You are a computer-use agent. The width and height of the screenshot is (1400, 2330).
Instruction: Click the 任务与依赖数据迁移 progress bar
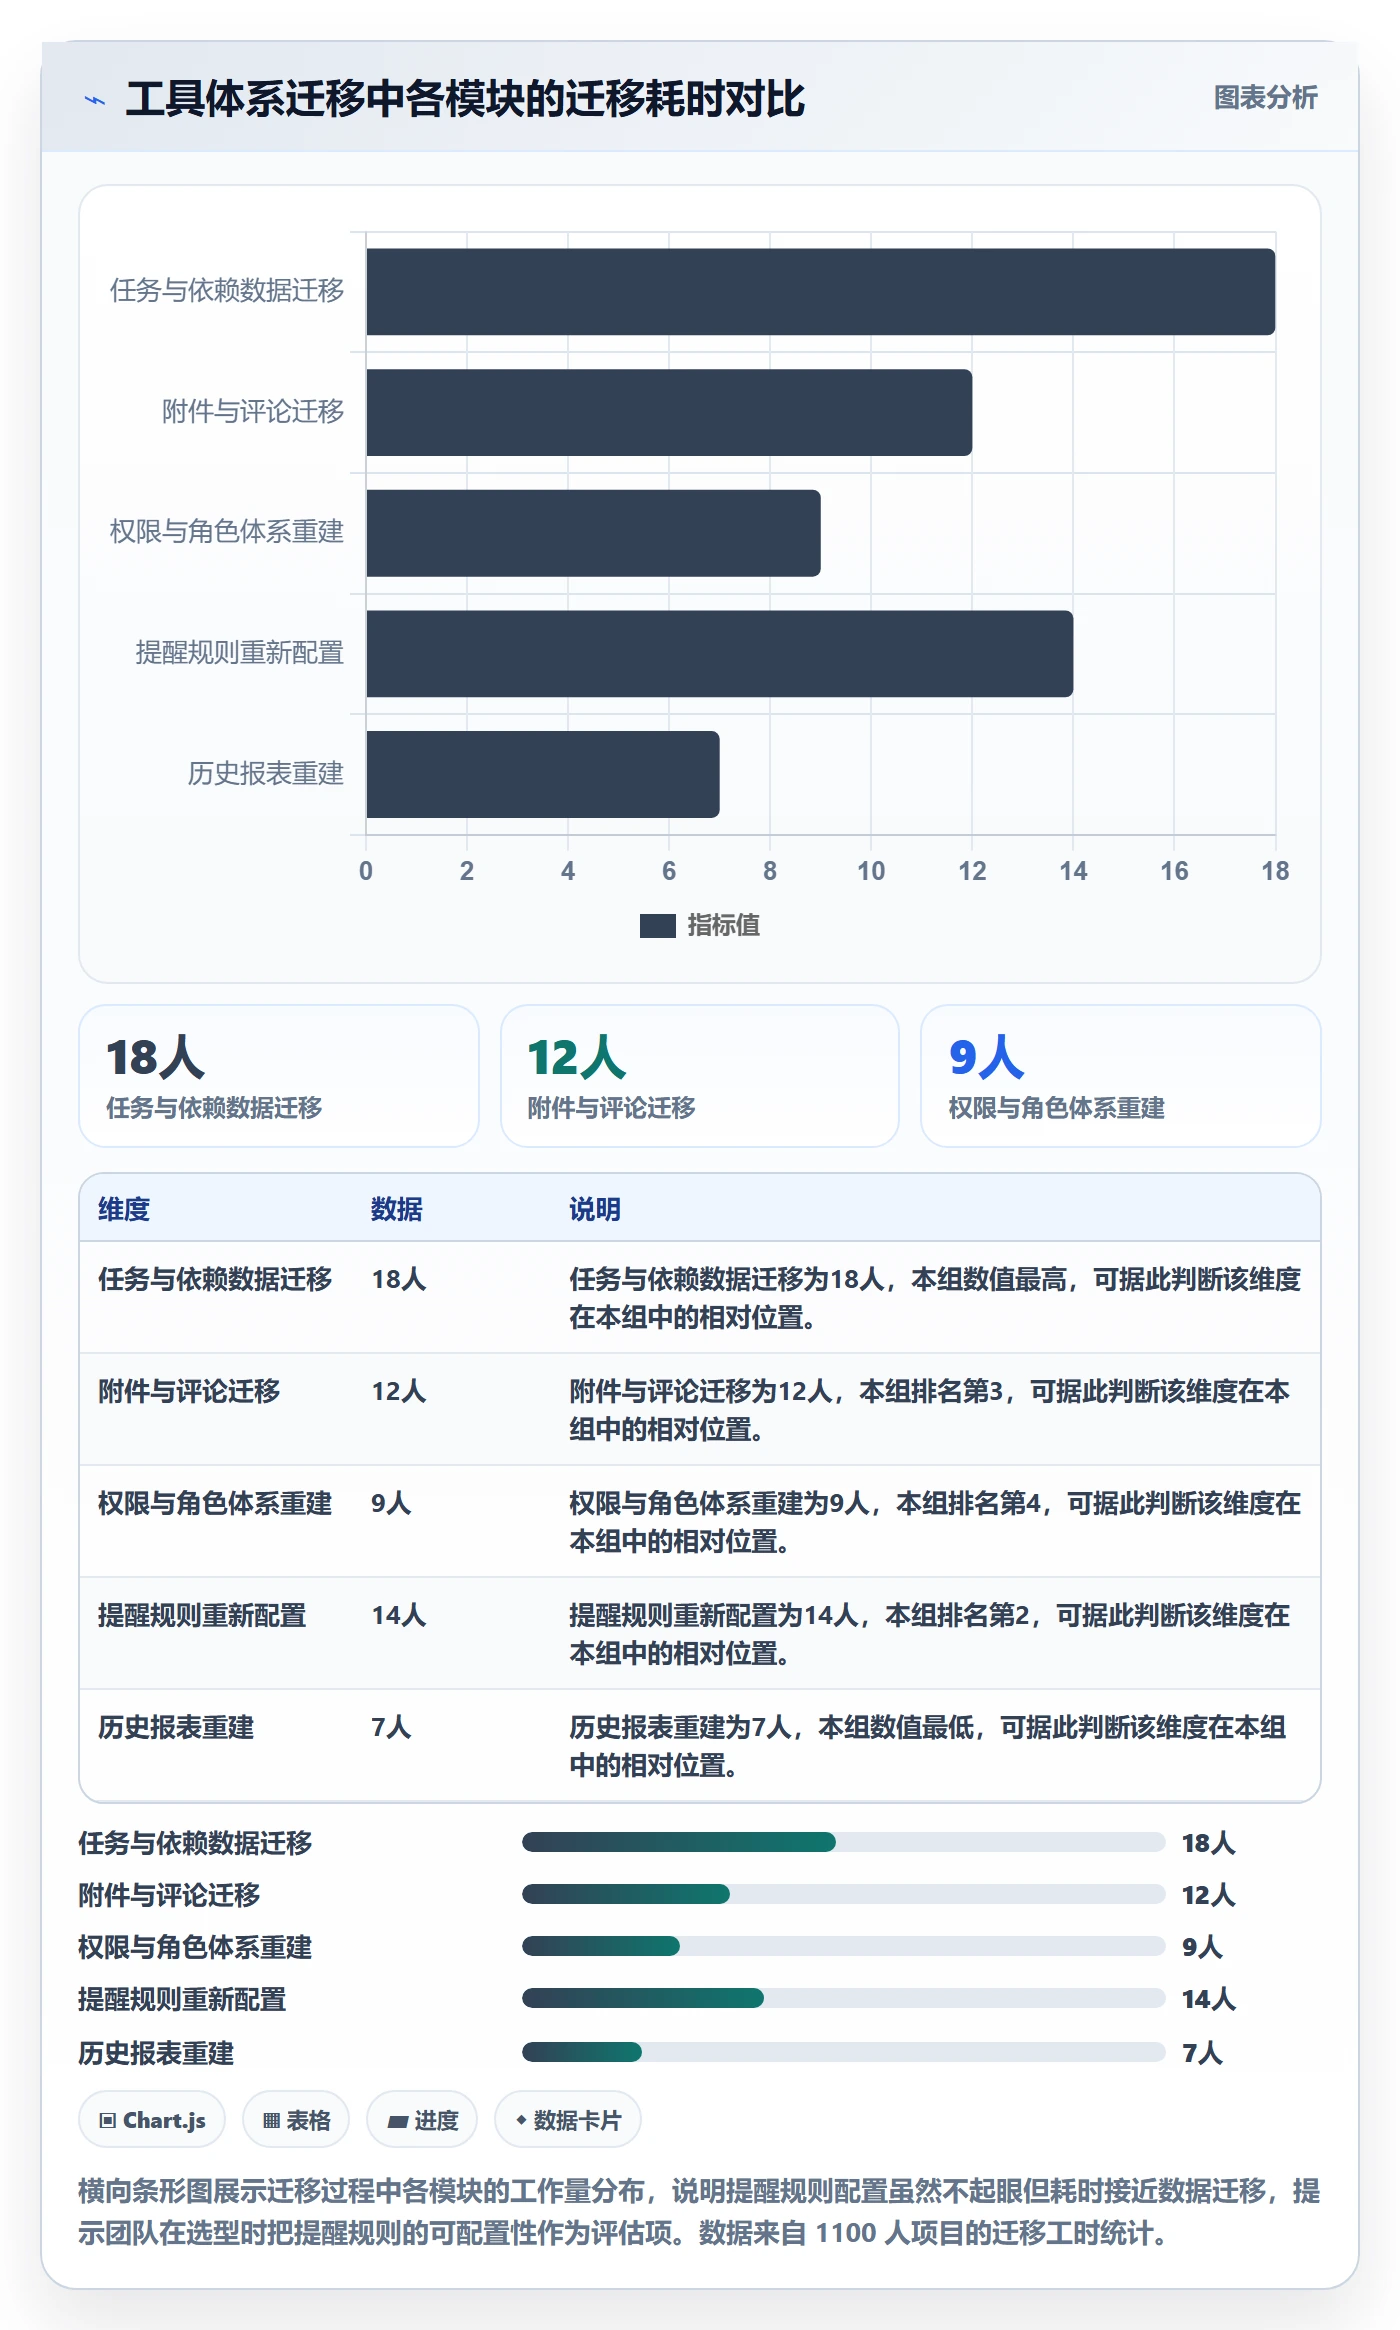coord(844,1842)
